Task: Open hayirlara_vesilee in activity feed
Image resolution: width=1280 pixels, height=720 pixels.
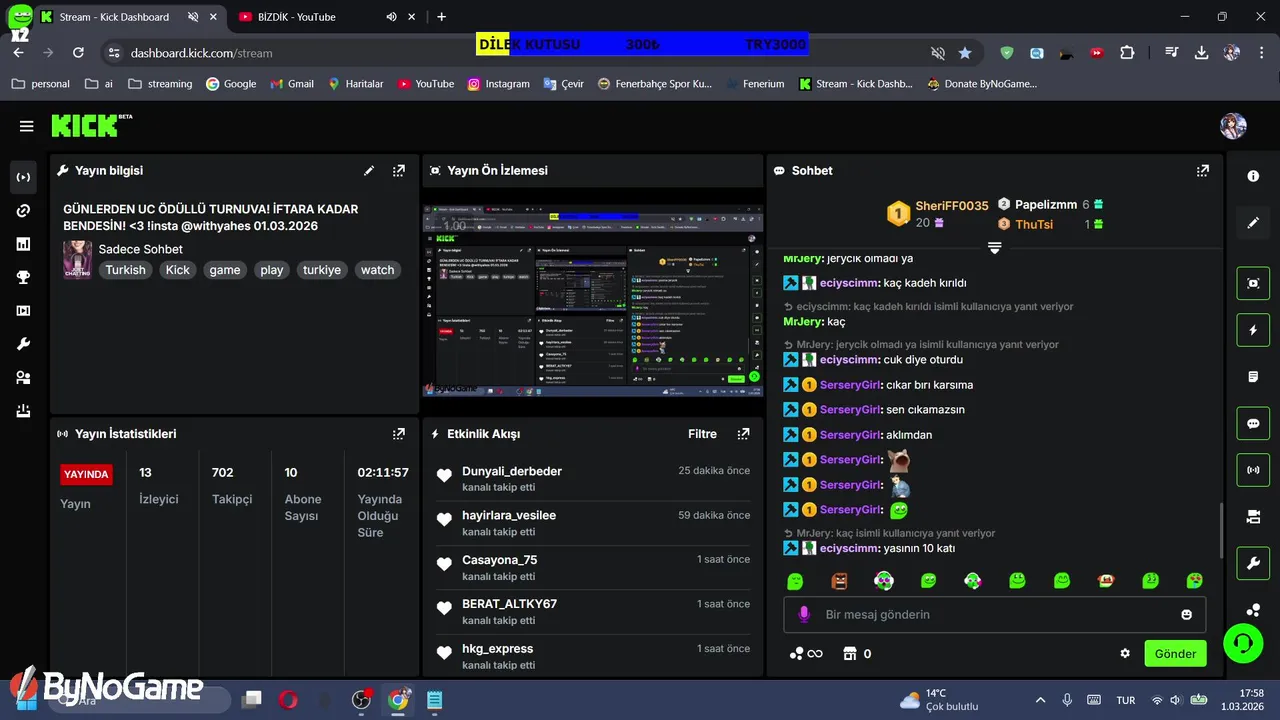Action: coord(509,515)
